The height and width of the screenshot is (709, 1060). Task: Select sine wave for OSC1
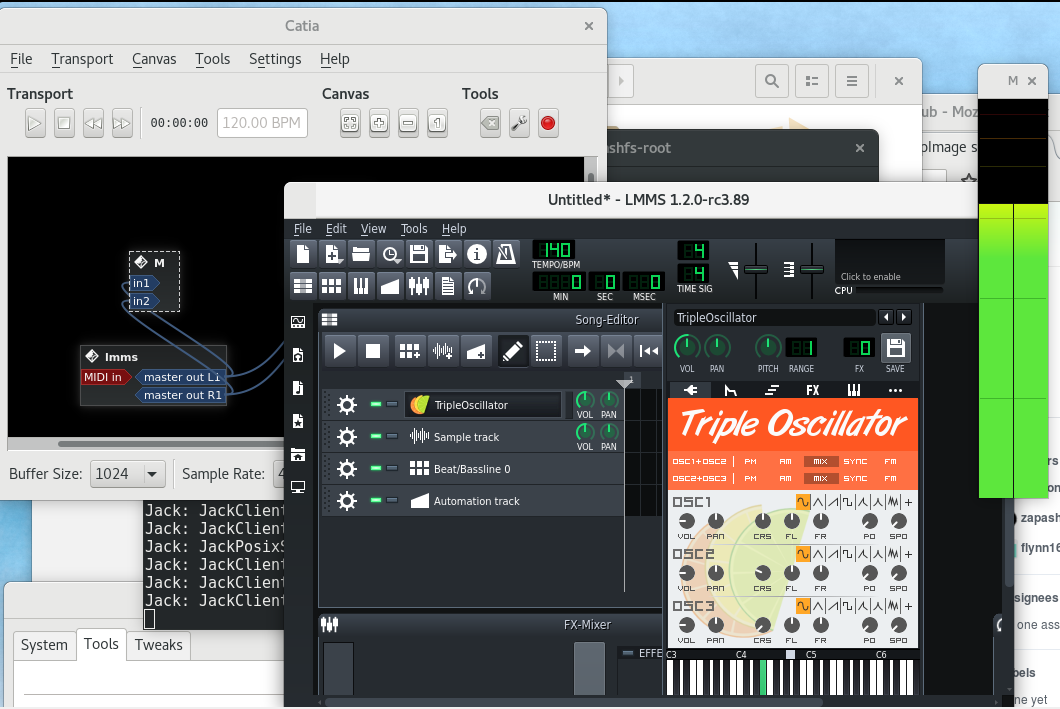point(803,502)
